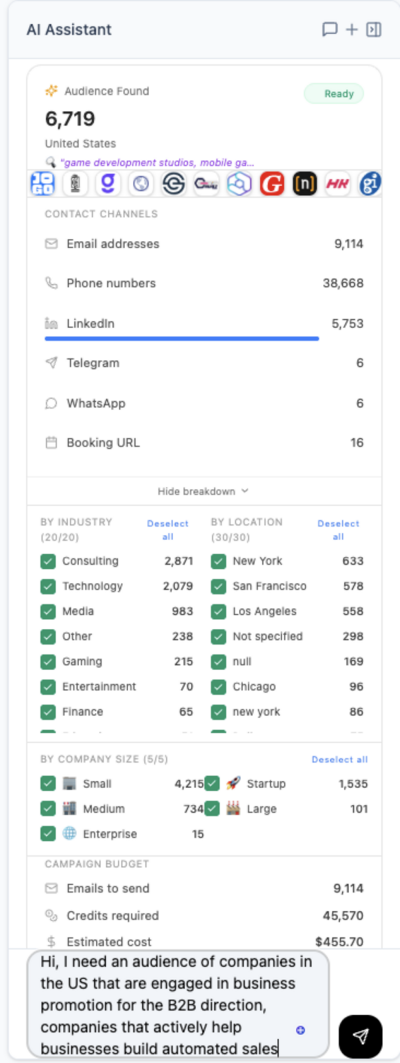
Task: Click the Credits required coins icon
Action: click(x=51, y=915)
